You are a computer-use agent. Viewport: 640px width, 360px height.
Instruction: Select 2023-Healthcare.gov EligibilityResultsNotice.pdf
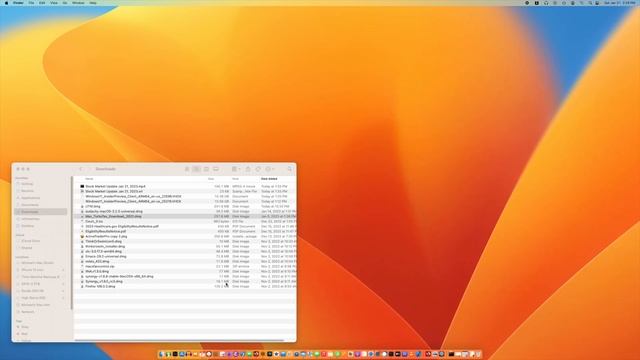click(x=122, y=226)
